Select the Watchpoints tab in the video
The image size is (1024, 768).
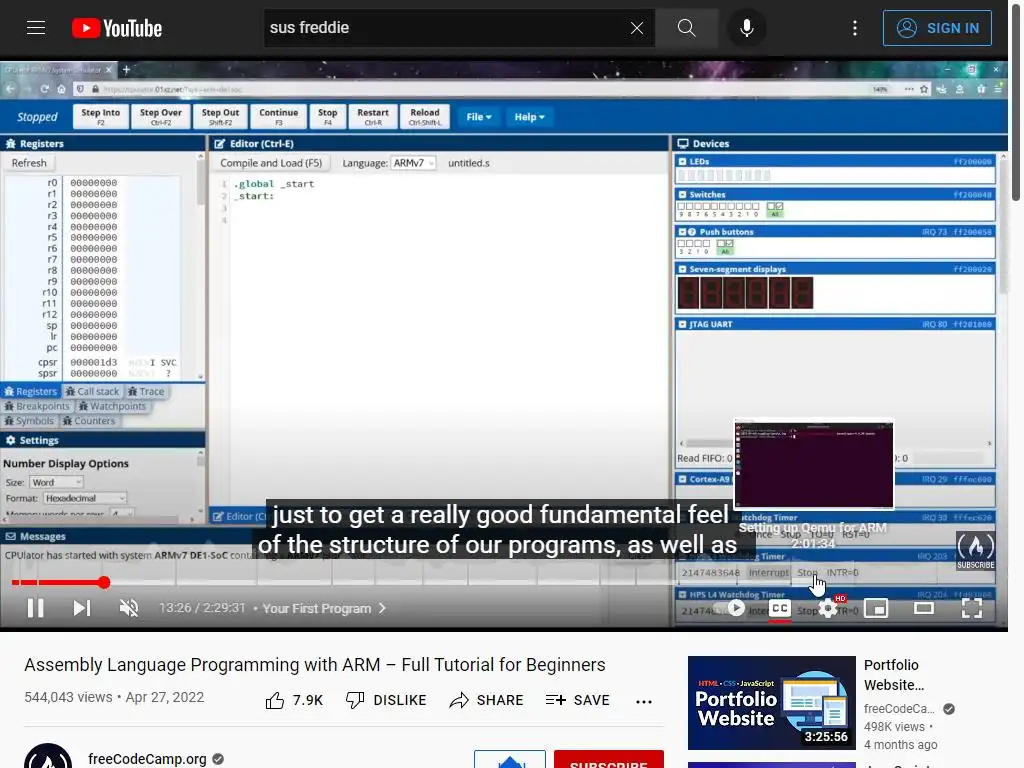[112, 406]
